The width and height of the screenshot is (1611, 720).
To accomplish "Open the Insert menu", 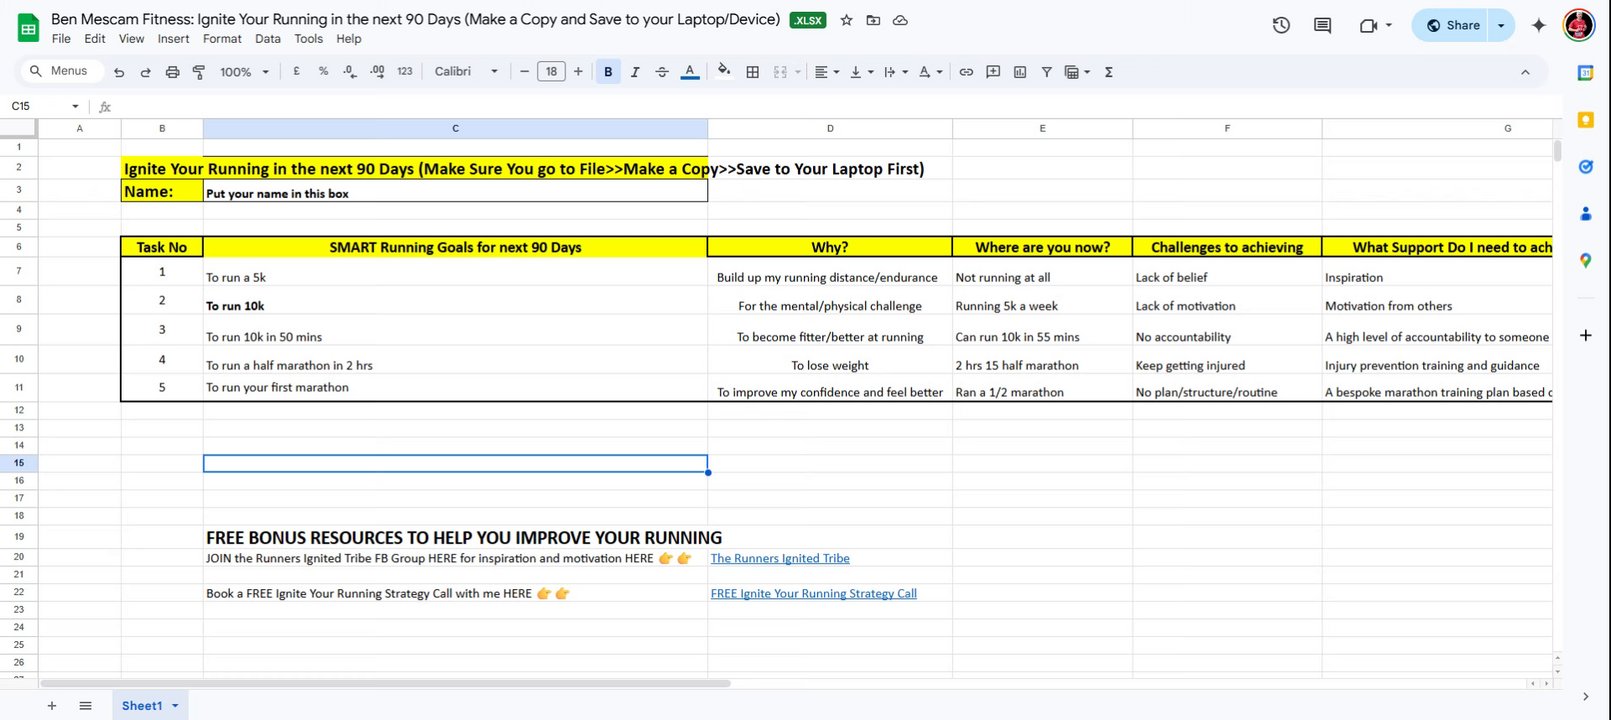I will [x=173, y=39].
